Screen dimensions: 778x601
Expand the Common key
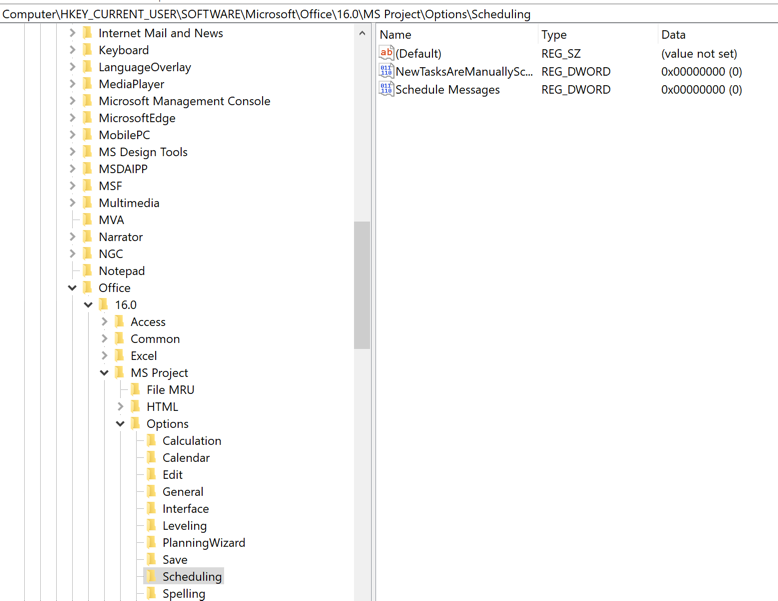click(104, 338)
